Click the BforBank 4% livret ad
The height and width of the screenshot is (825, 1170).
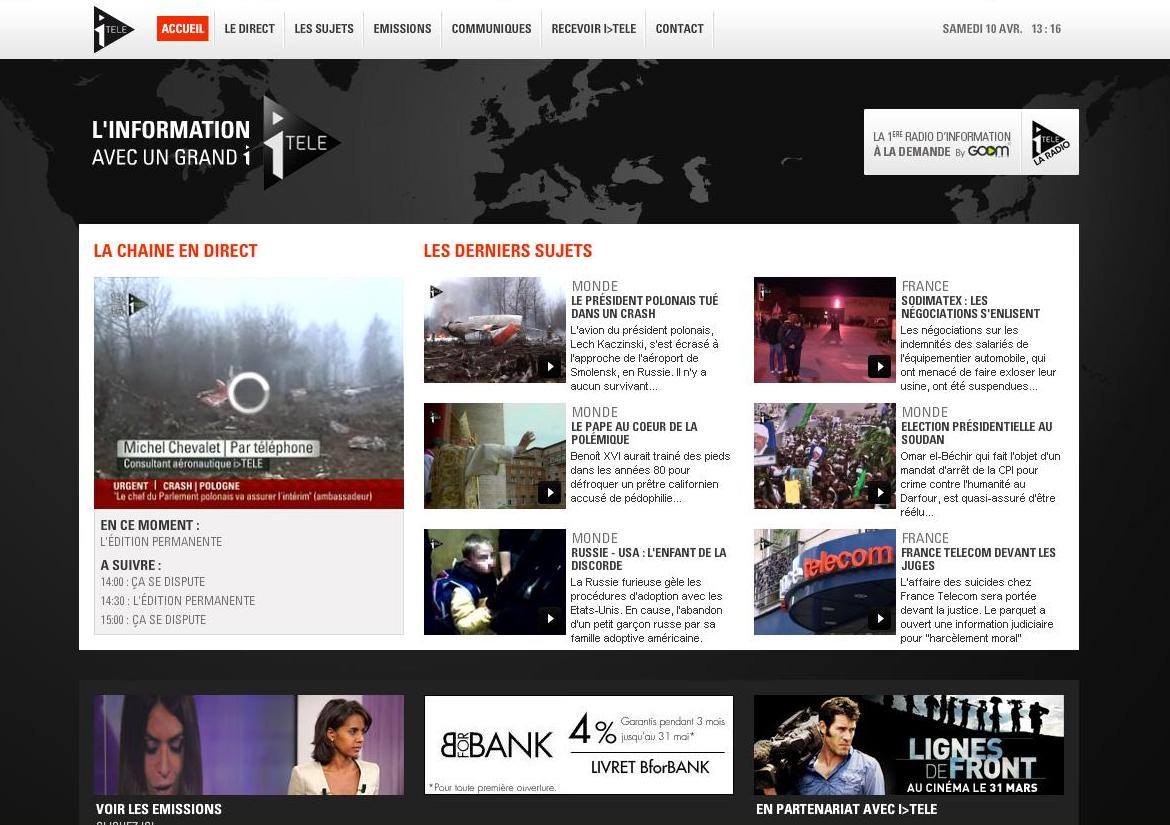[x=578, y=744]
